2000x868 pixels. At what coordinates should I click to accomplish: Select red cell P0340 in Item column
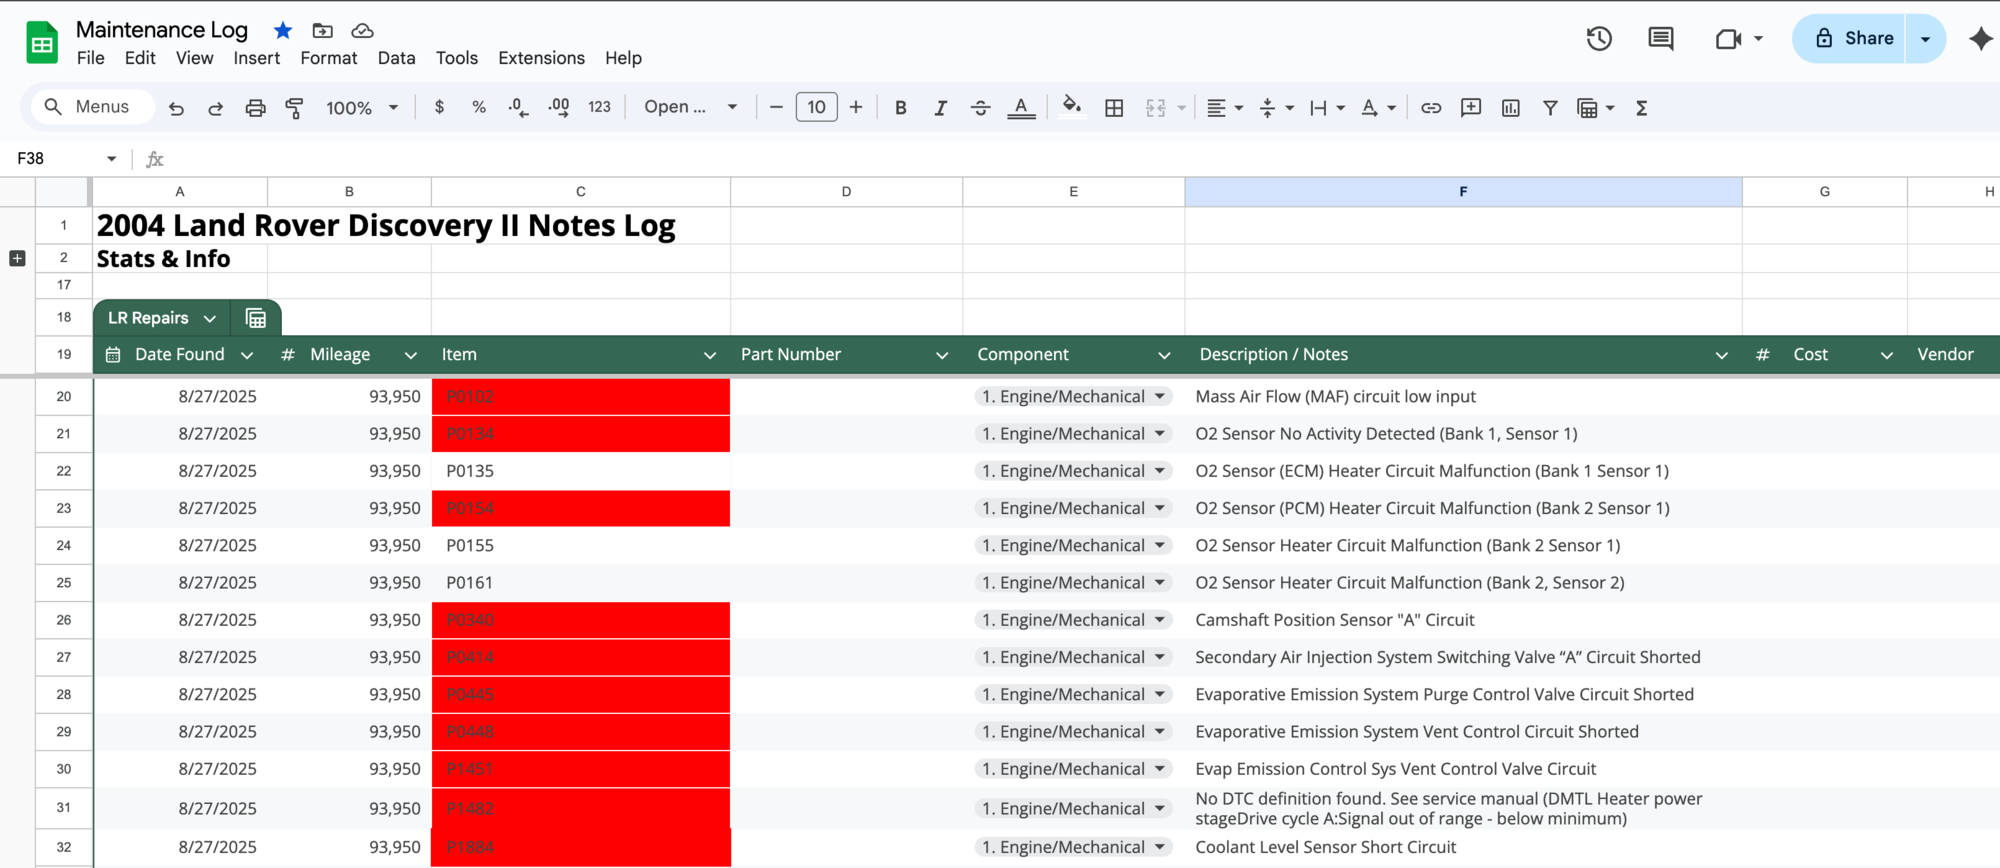pyautogui.click(x=581, y=620)
